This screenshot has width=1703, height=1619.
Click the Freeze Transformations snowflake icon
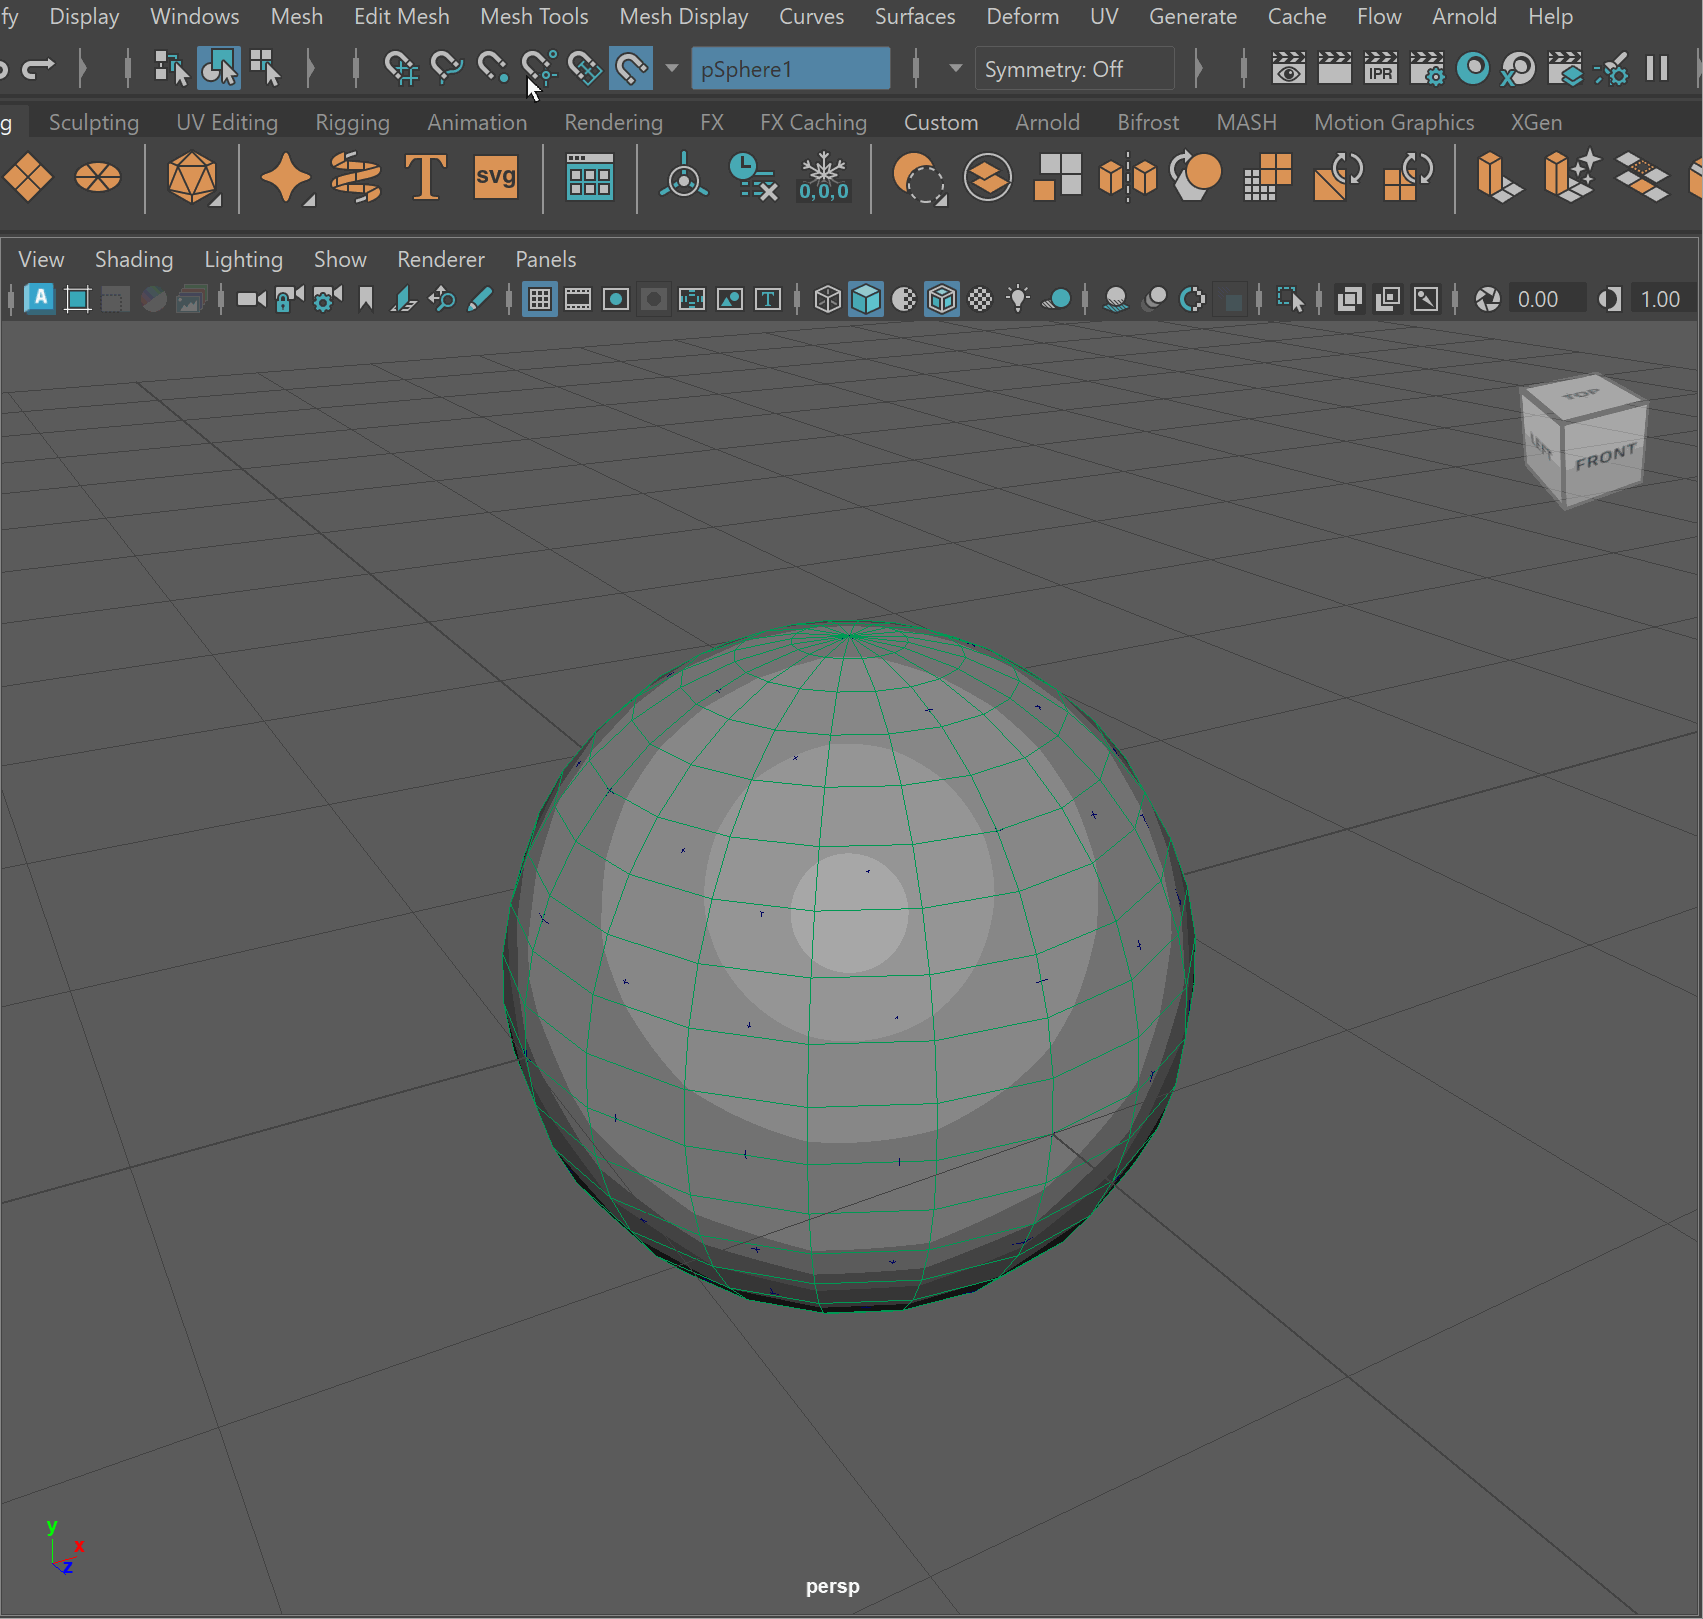[823, 178]
